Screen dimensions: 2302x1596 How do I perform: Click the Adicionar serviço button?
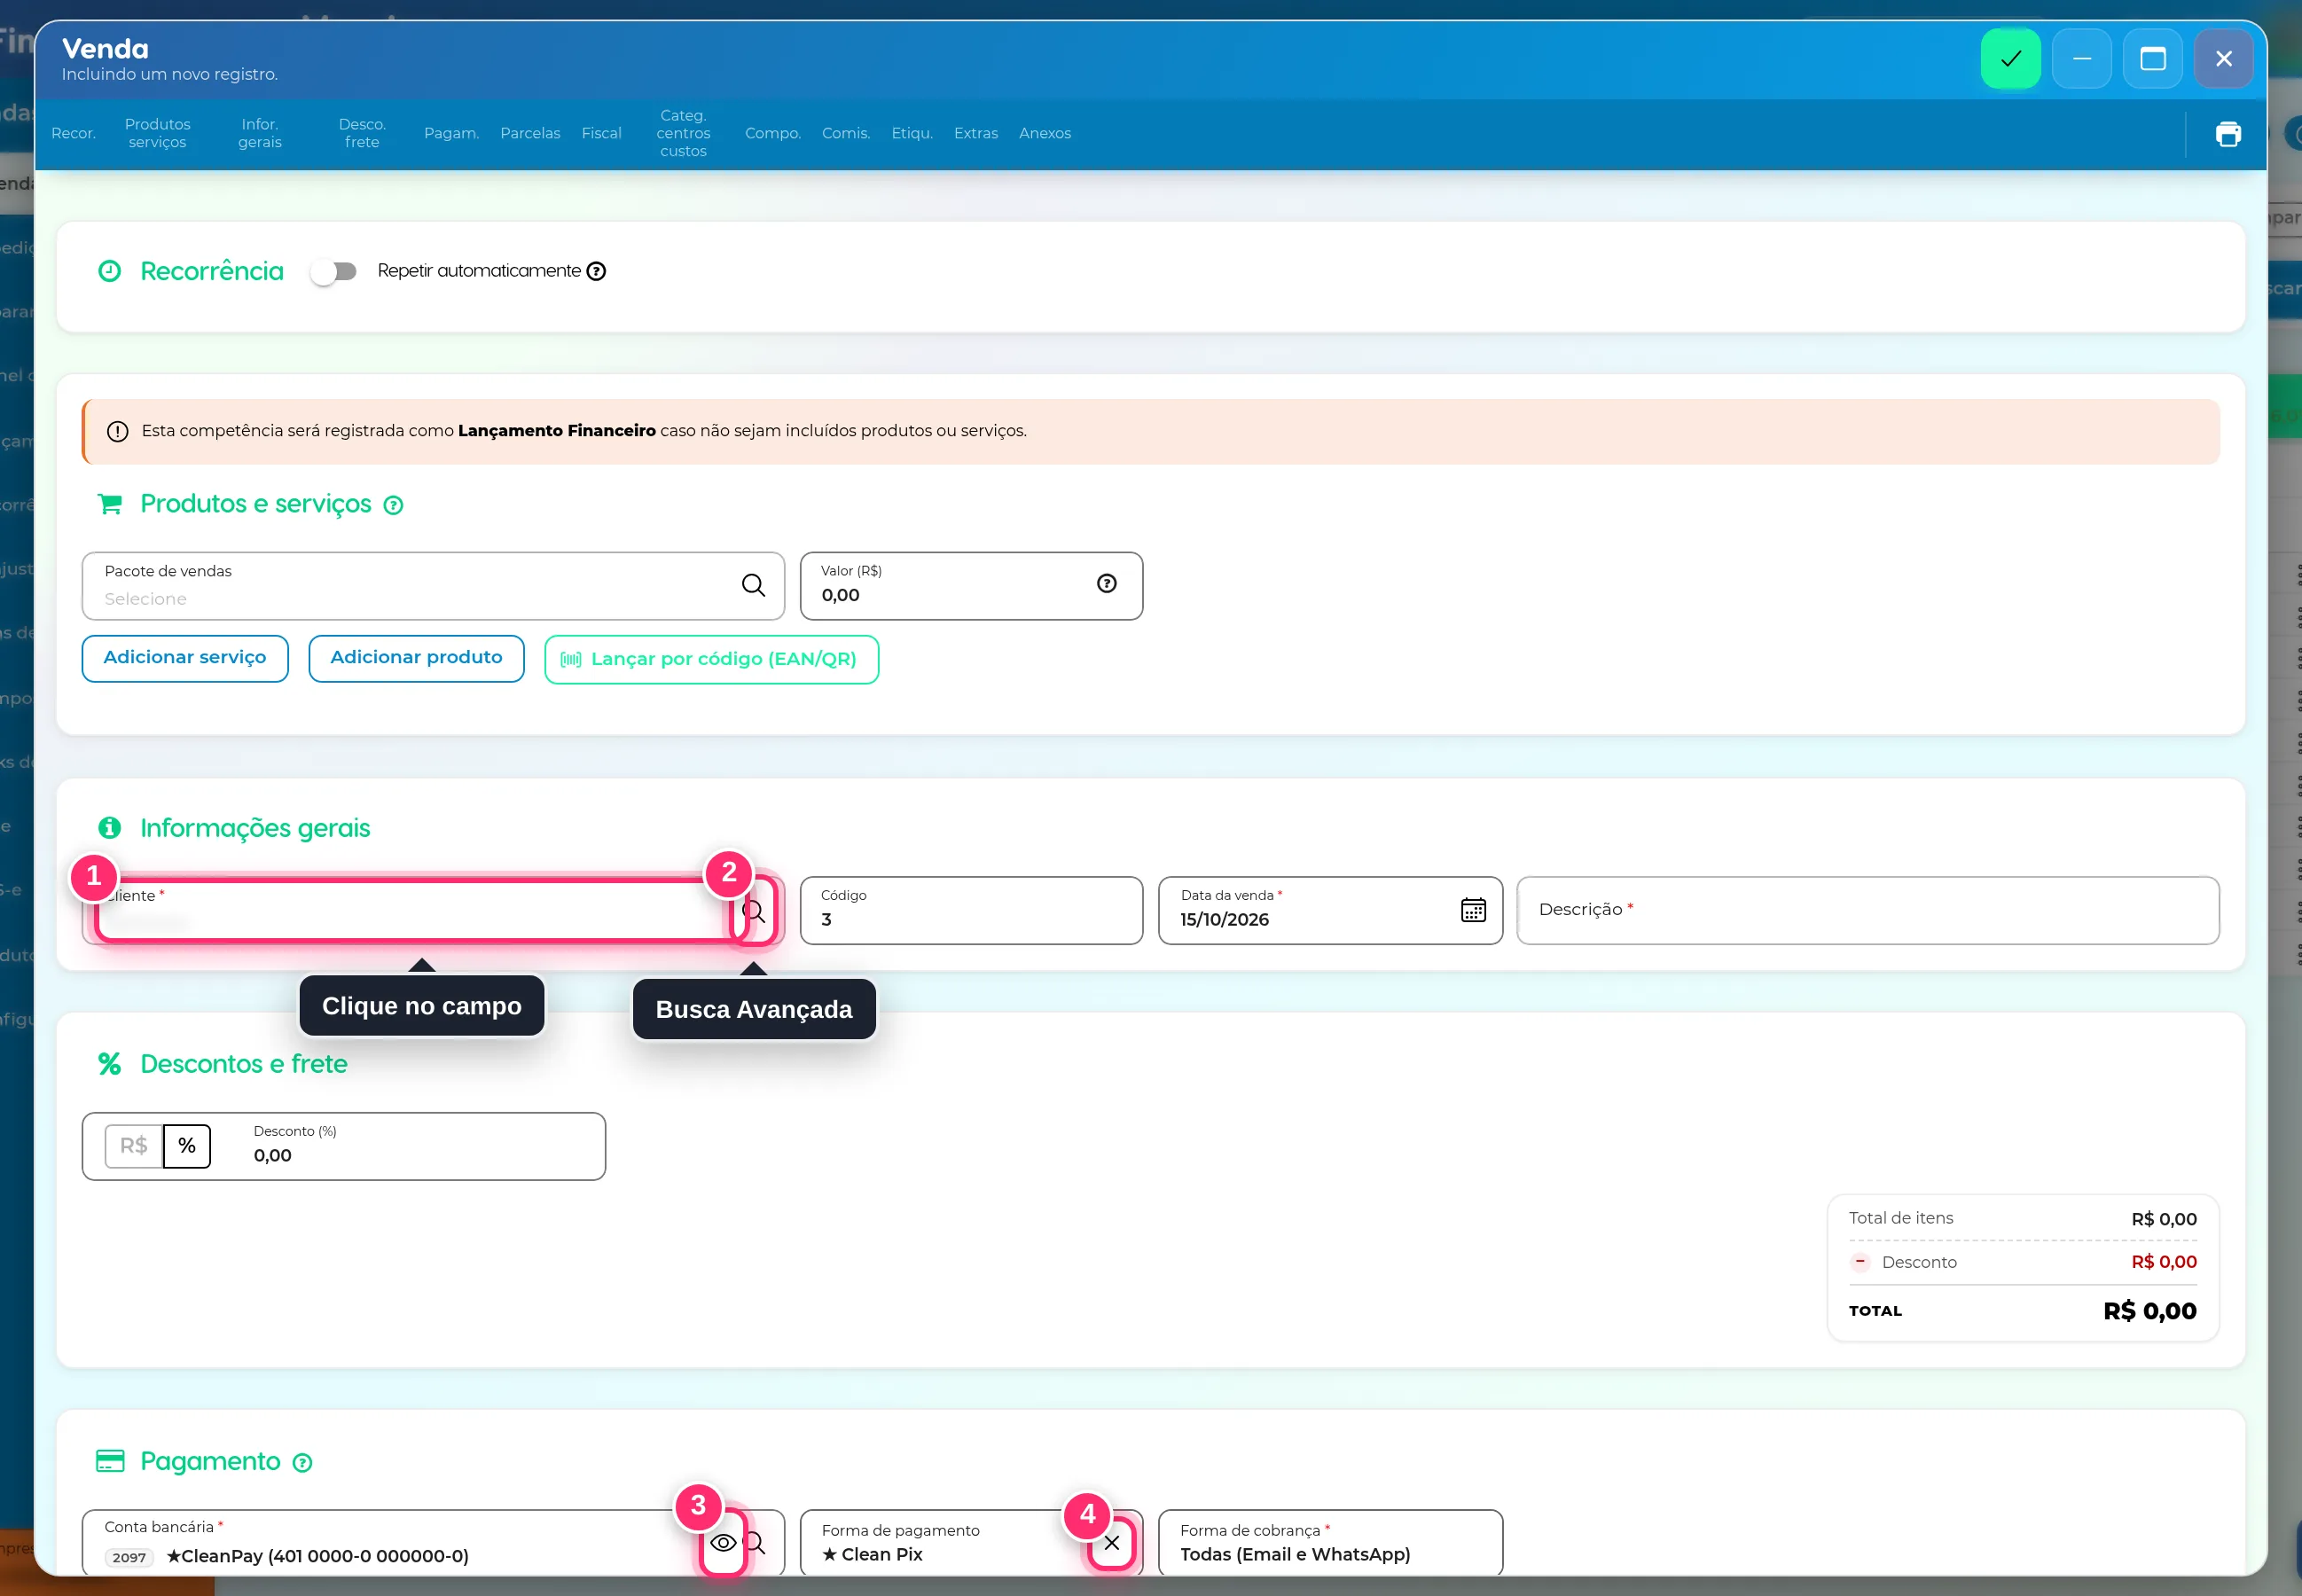click(x=185, y=659)
